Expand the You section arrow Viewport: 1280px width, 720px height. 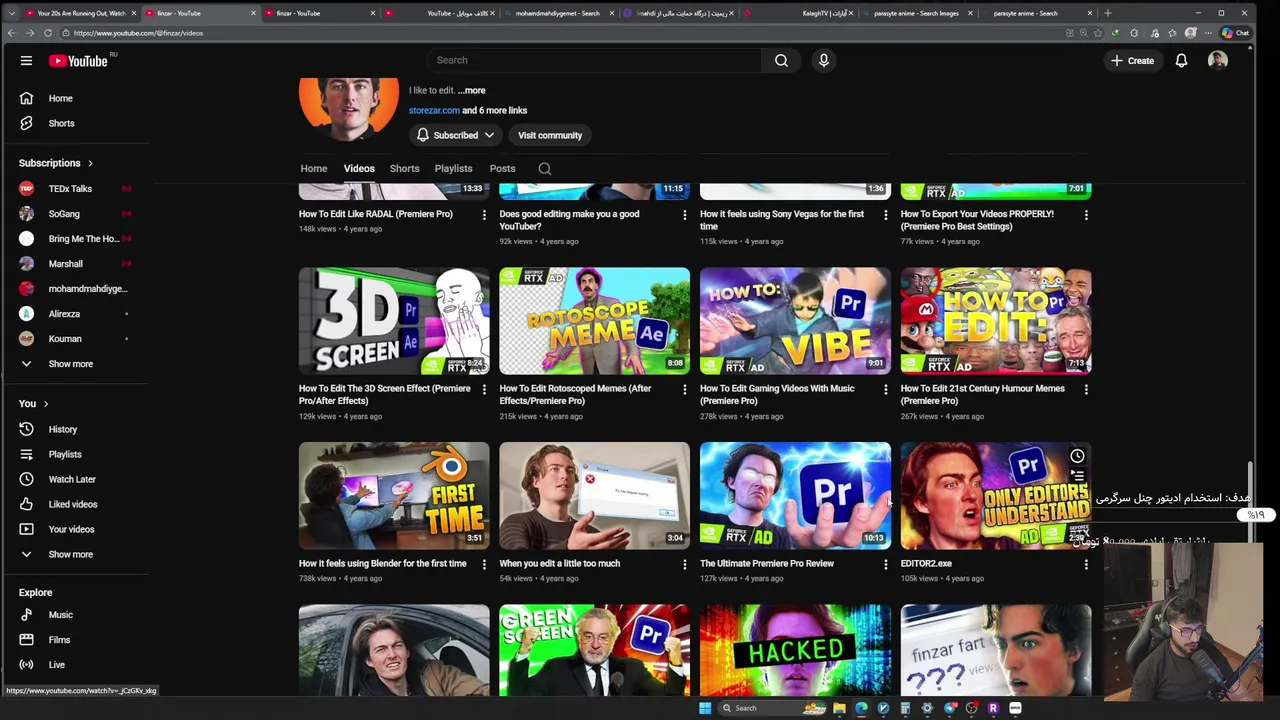click(x=46, y=404)
